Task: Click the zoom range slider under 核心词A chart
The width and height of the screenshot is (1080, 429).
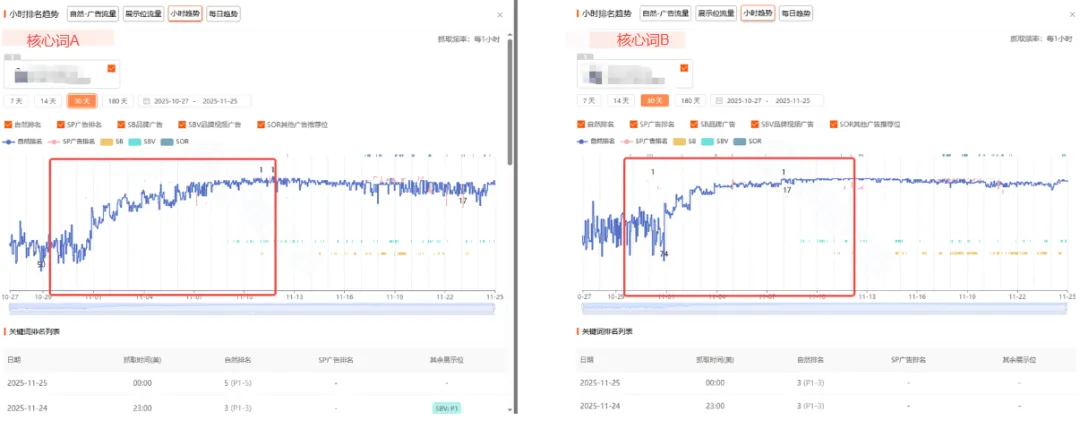Action: point(252,308)
